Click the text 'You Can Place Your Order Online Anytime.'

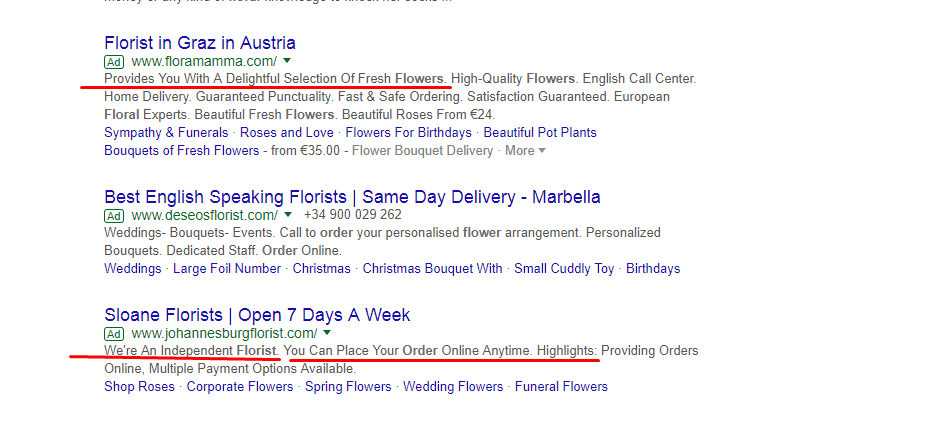pyautogui.click(x=409, y=351)
